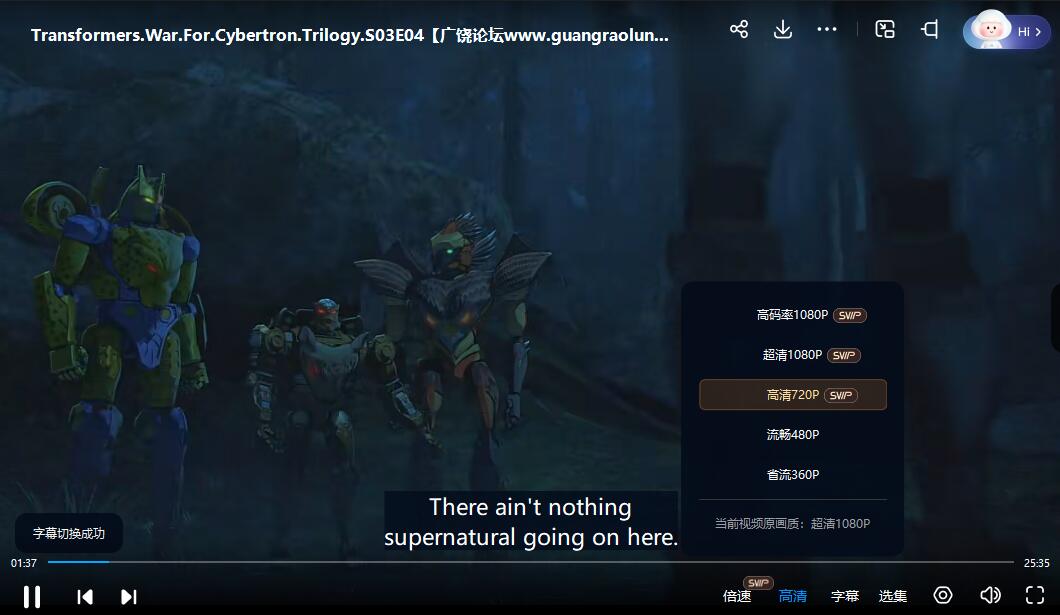Enter fullscreen mode
Image resolution: width=1060 pixels, height=615 pixels.
click(x=1035, y=596)
